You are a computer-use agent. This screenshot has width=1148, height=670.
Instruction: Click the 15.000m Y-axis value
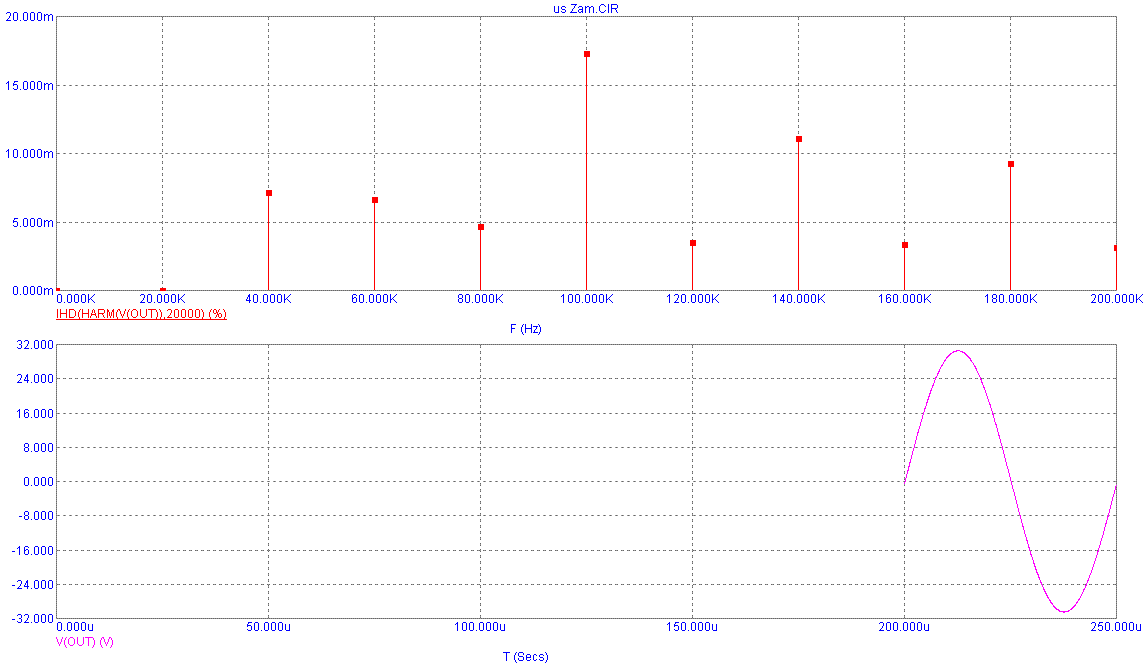pyautogui.click(x=29, y=86)
